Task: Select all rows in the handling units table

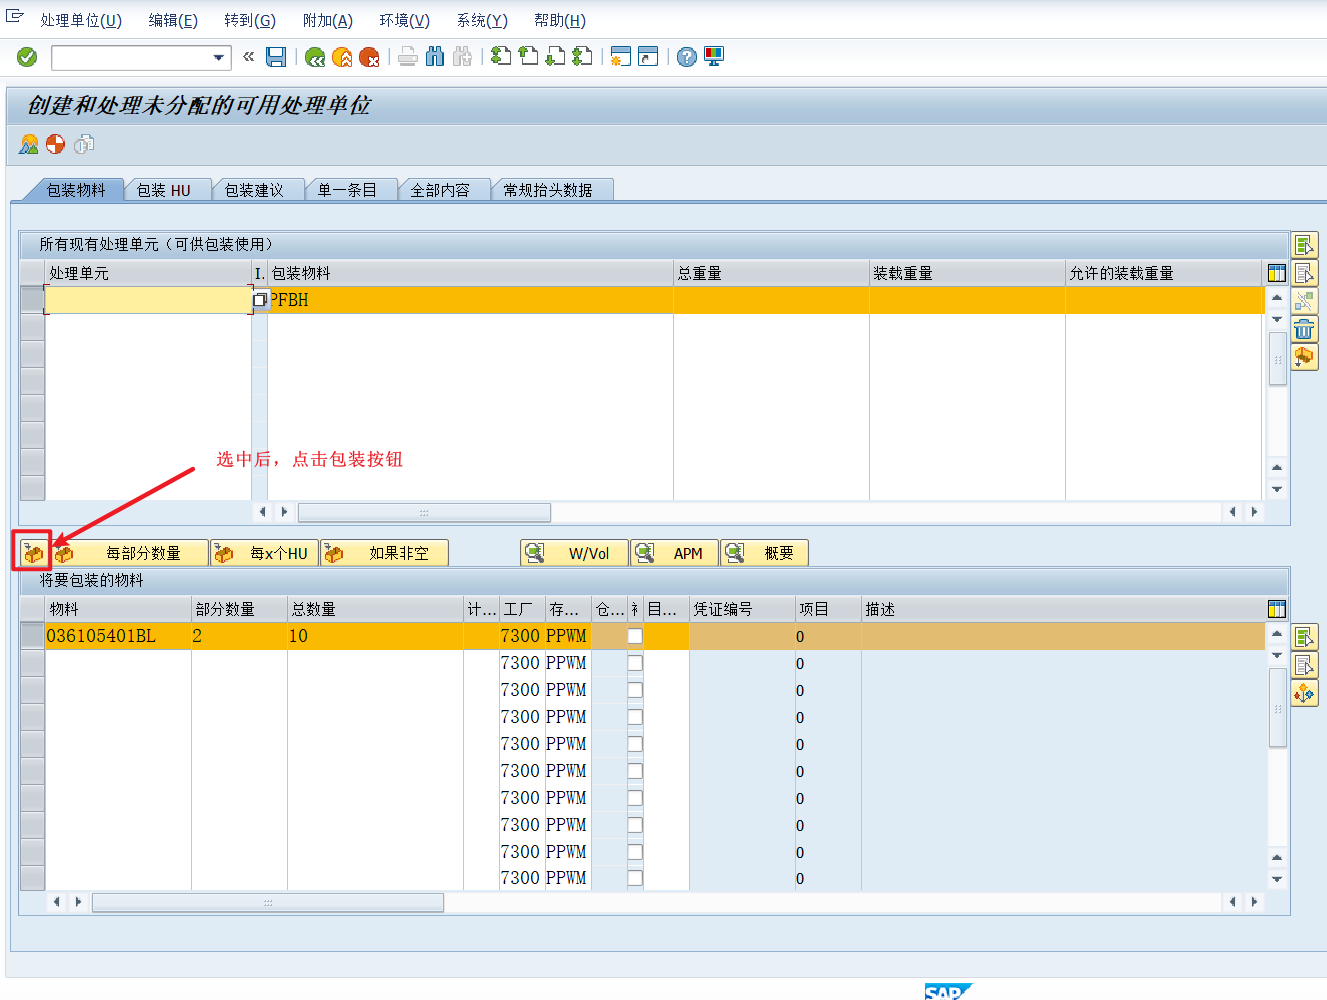Action: [x=1304, y=245]
